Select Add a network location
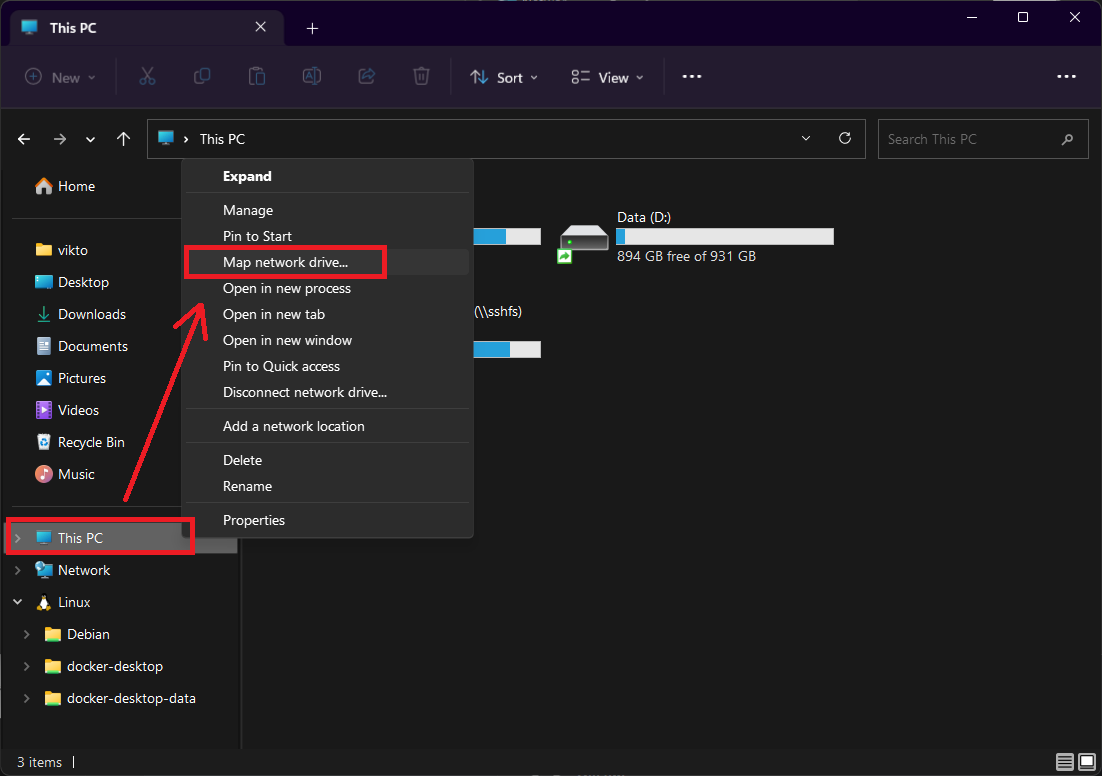This screenshot has height=776, width=1102. click(328, 426)
